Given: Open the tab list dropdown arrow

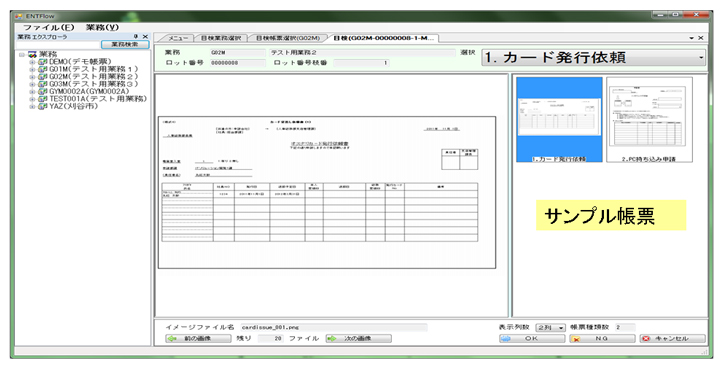Looking at the screenshot, I should coord(692,38).
